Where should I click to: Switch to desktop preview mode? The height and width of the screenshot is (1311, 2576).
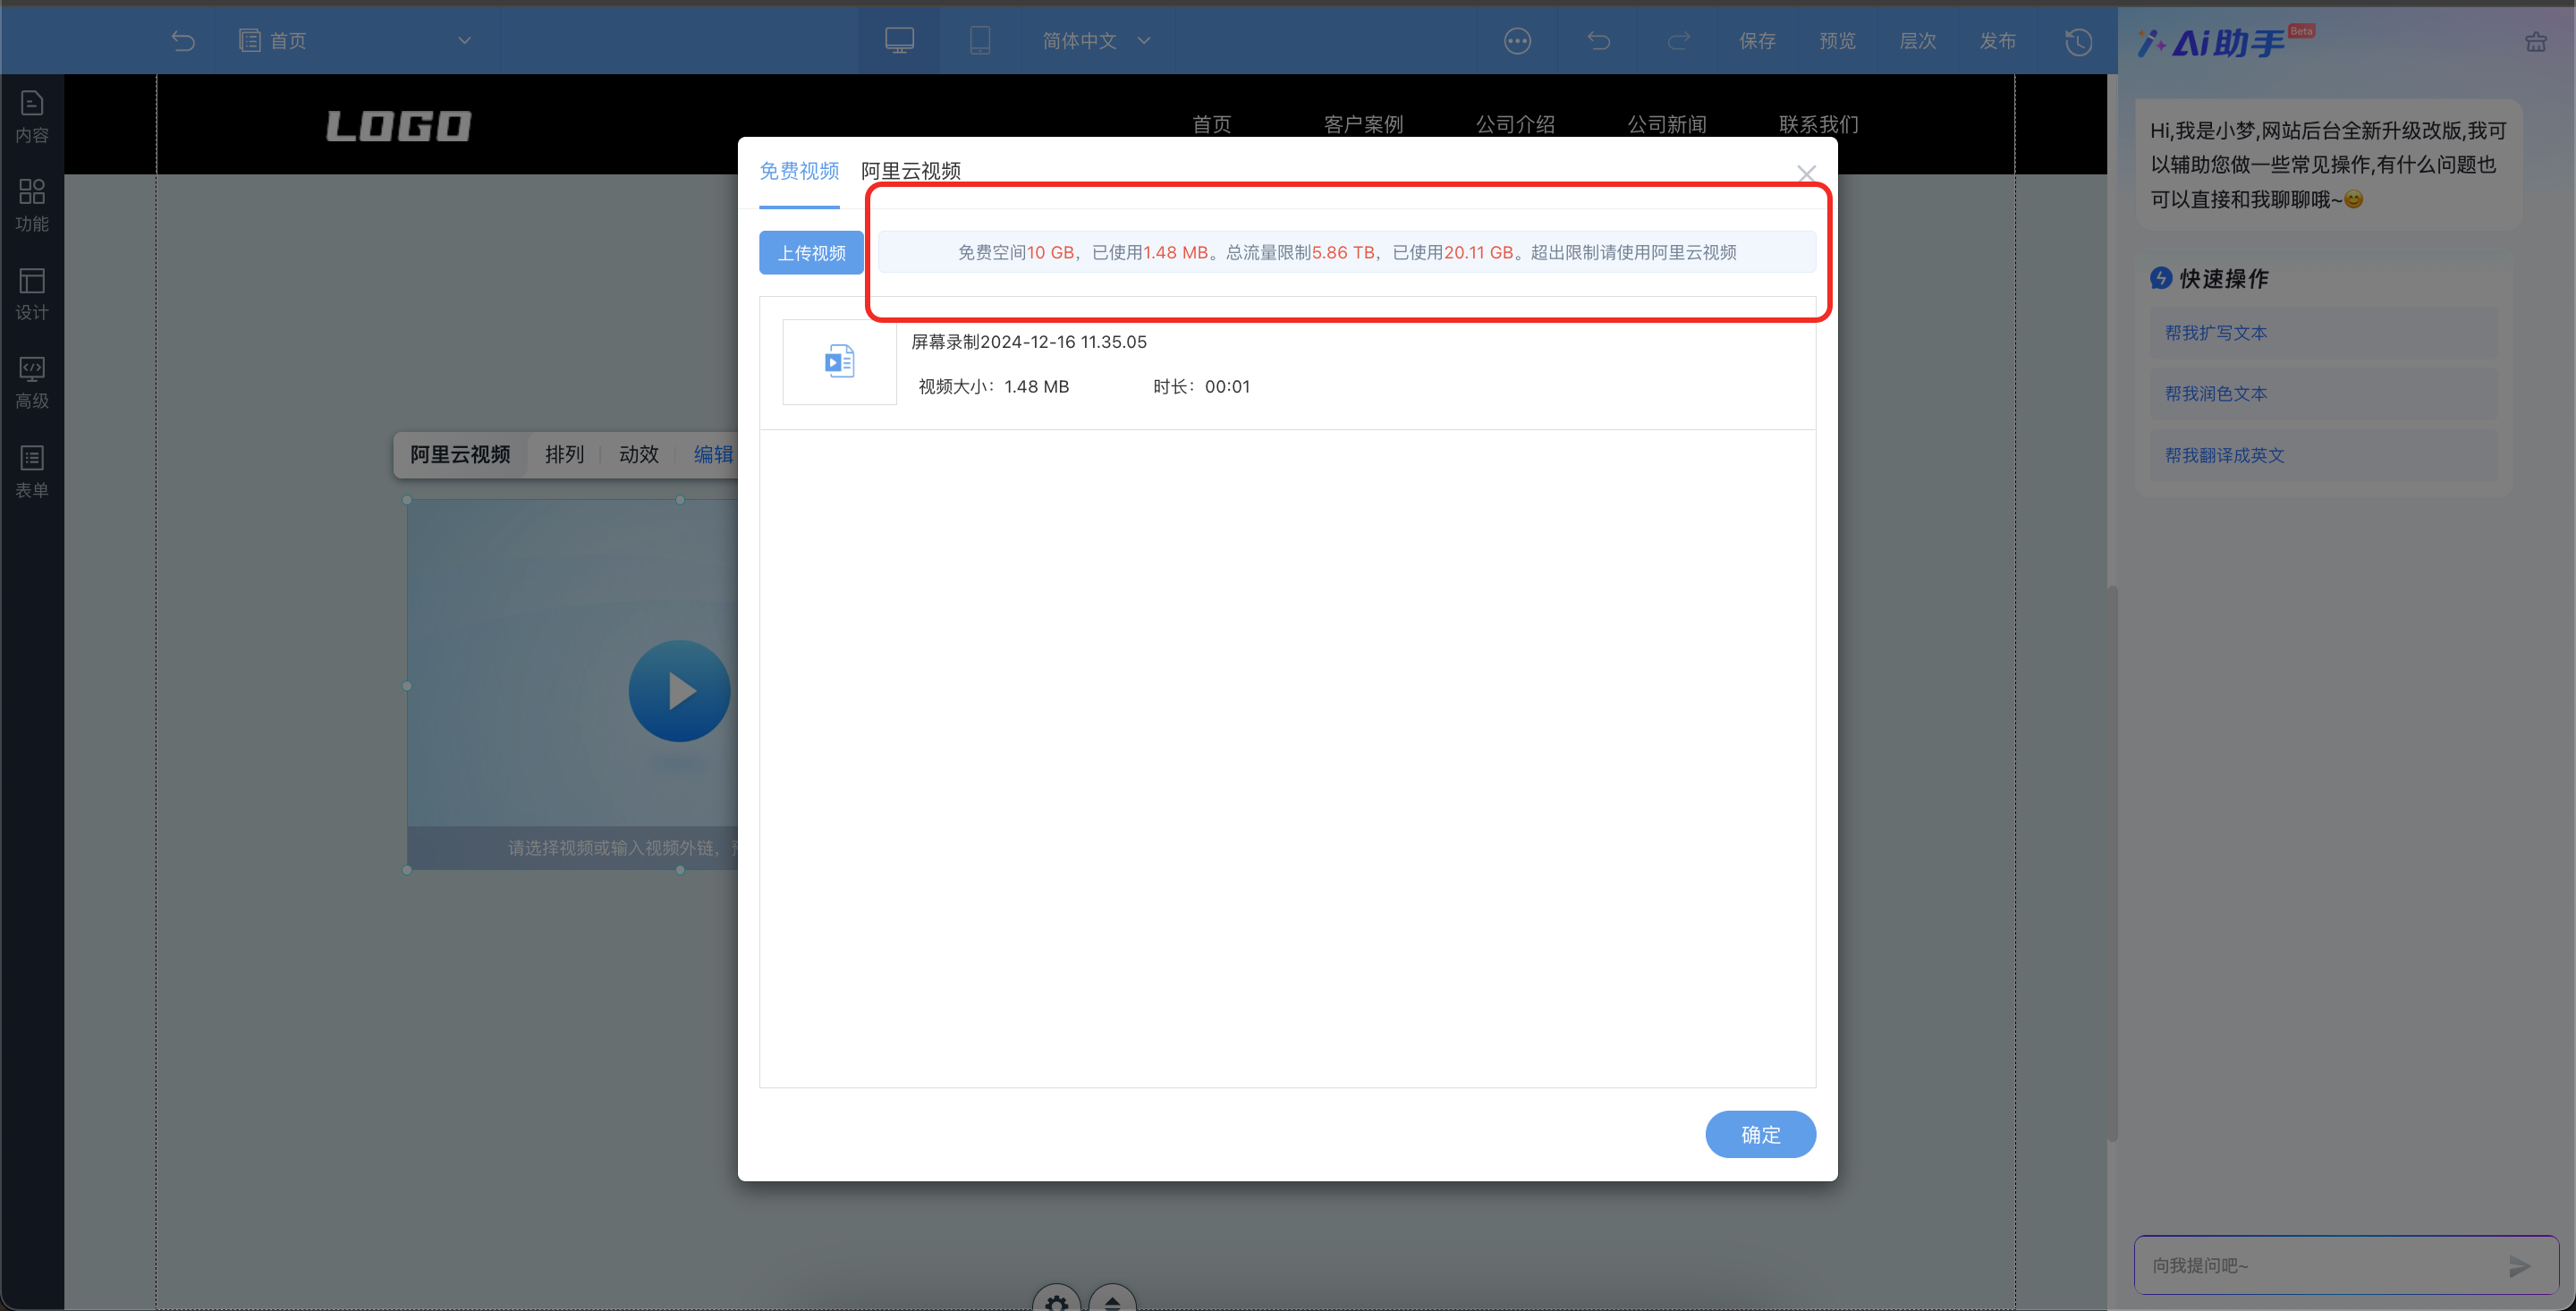pyautogui.click(x=899, y=40)
